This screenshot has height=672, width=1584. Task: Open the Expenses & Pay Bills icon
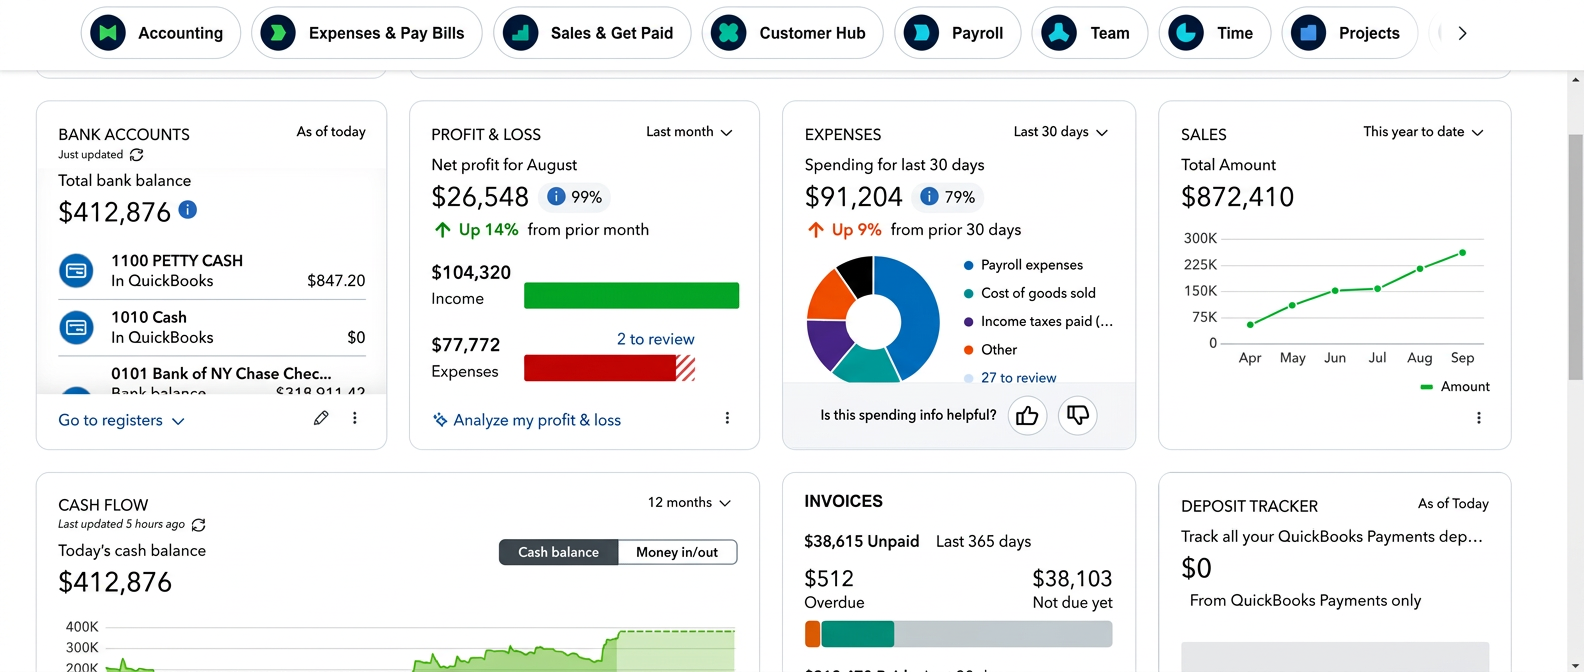[x=278, y=33]
